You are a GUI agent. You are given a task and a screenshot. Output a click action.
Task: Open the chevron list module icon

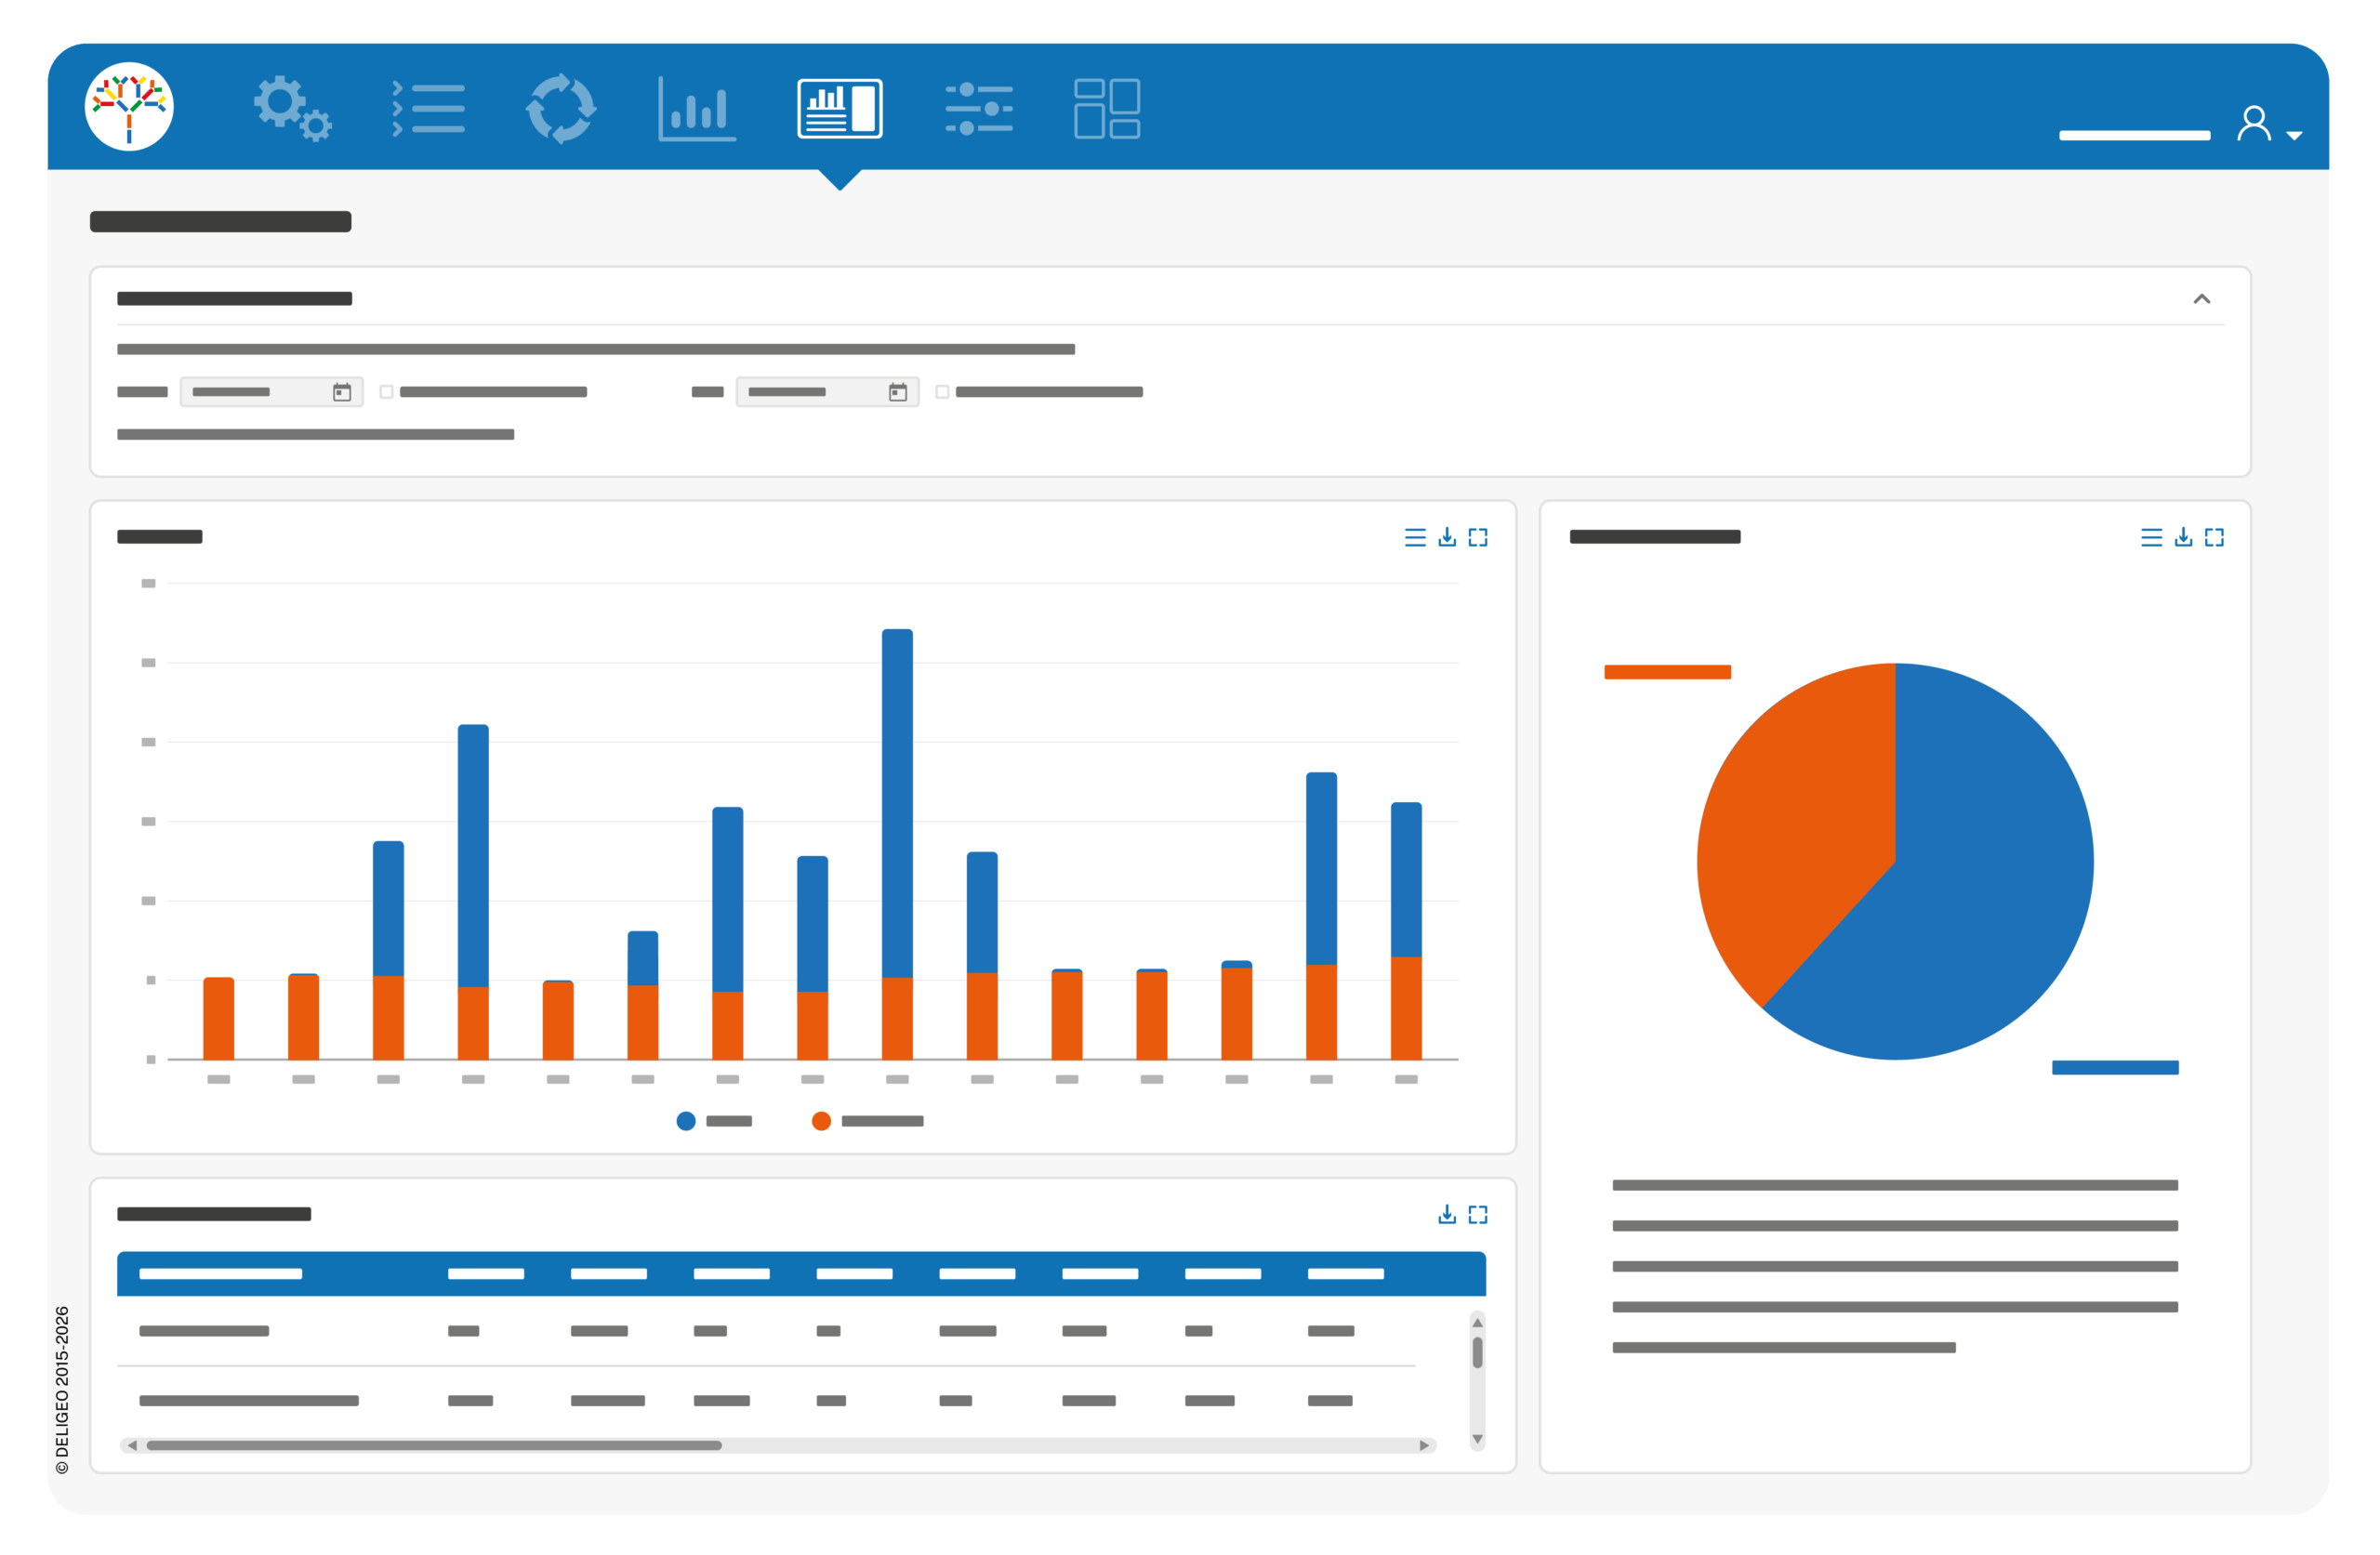428,108
